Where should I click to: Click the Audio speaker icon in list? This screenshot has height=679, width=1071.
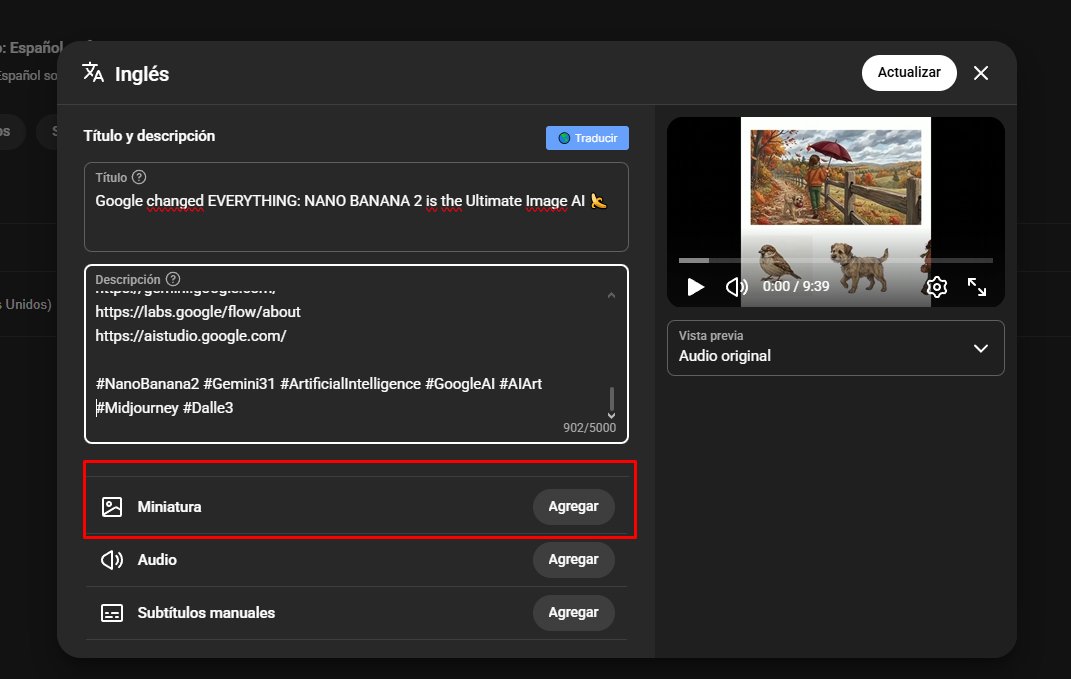112,560
